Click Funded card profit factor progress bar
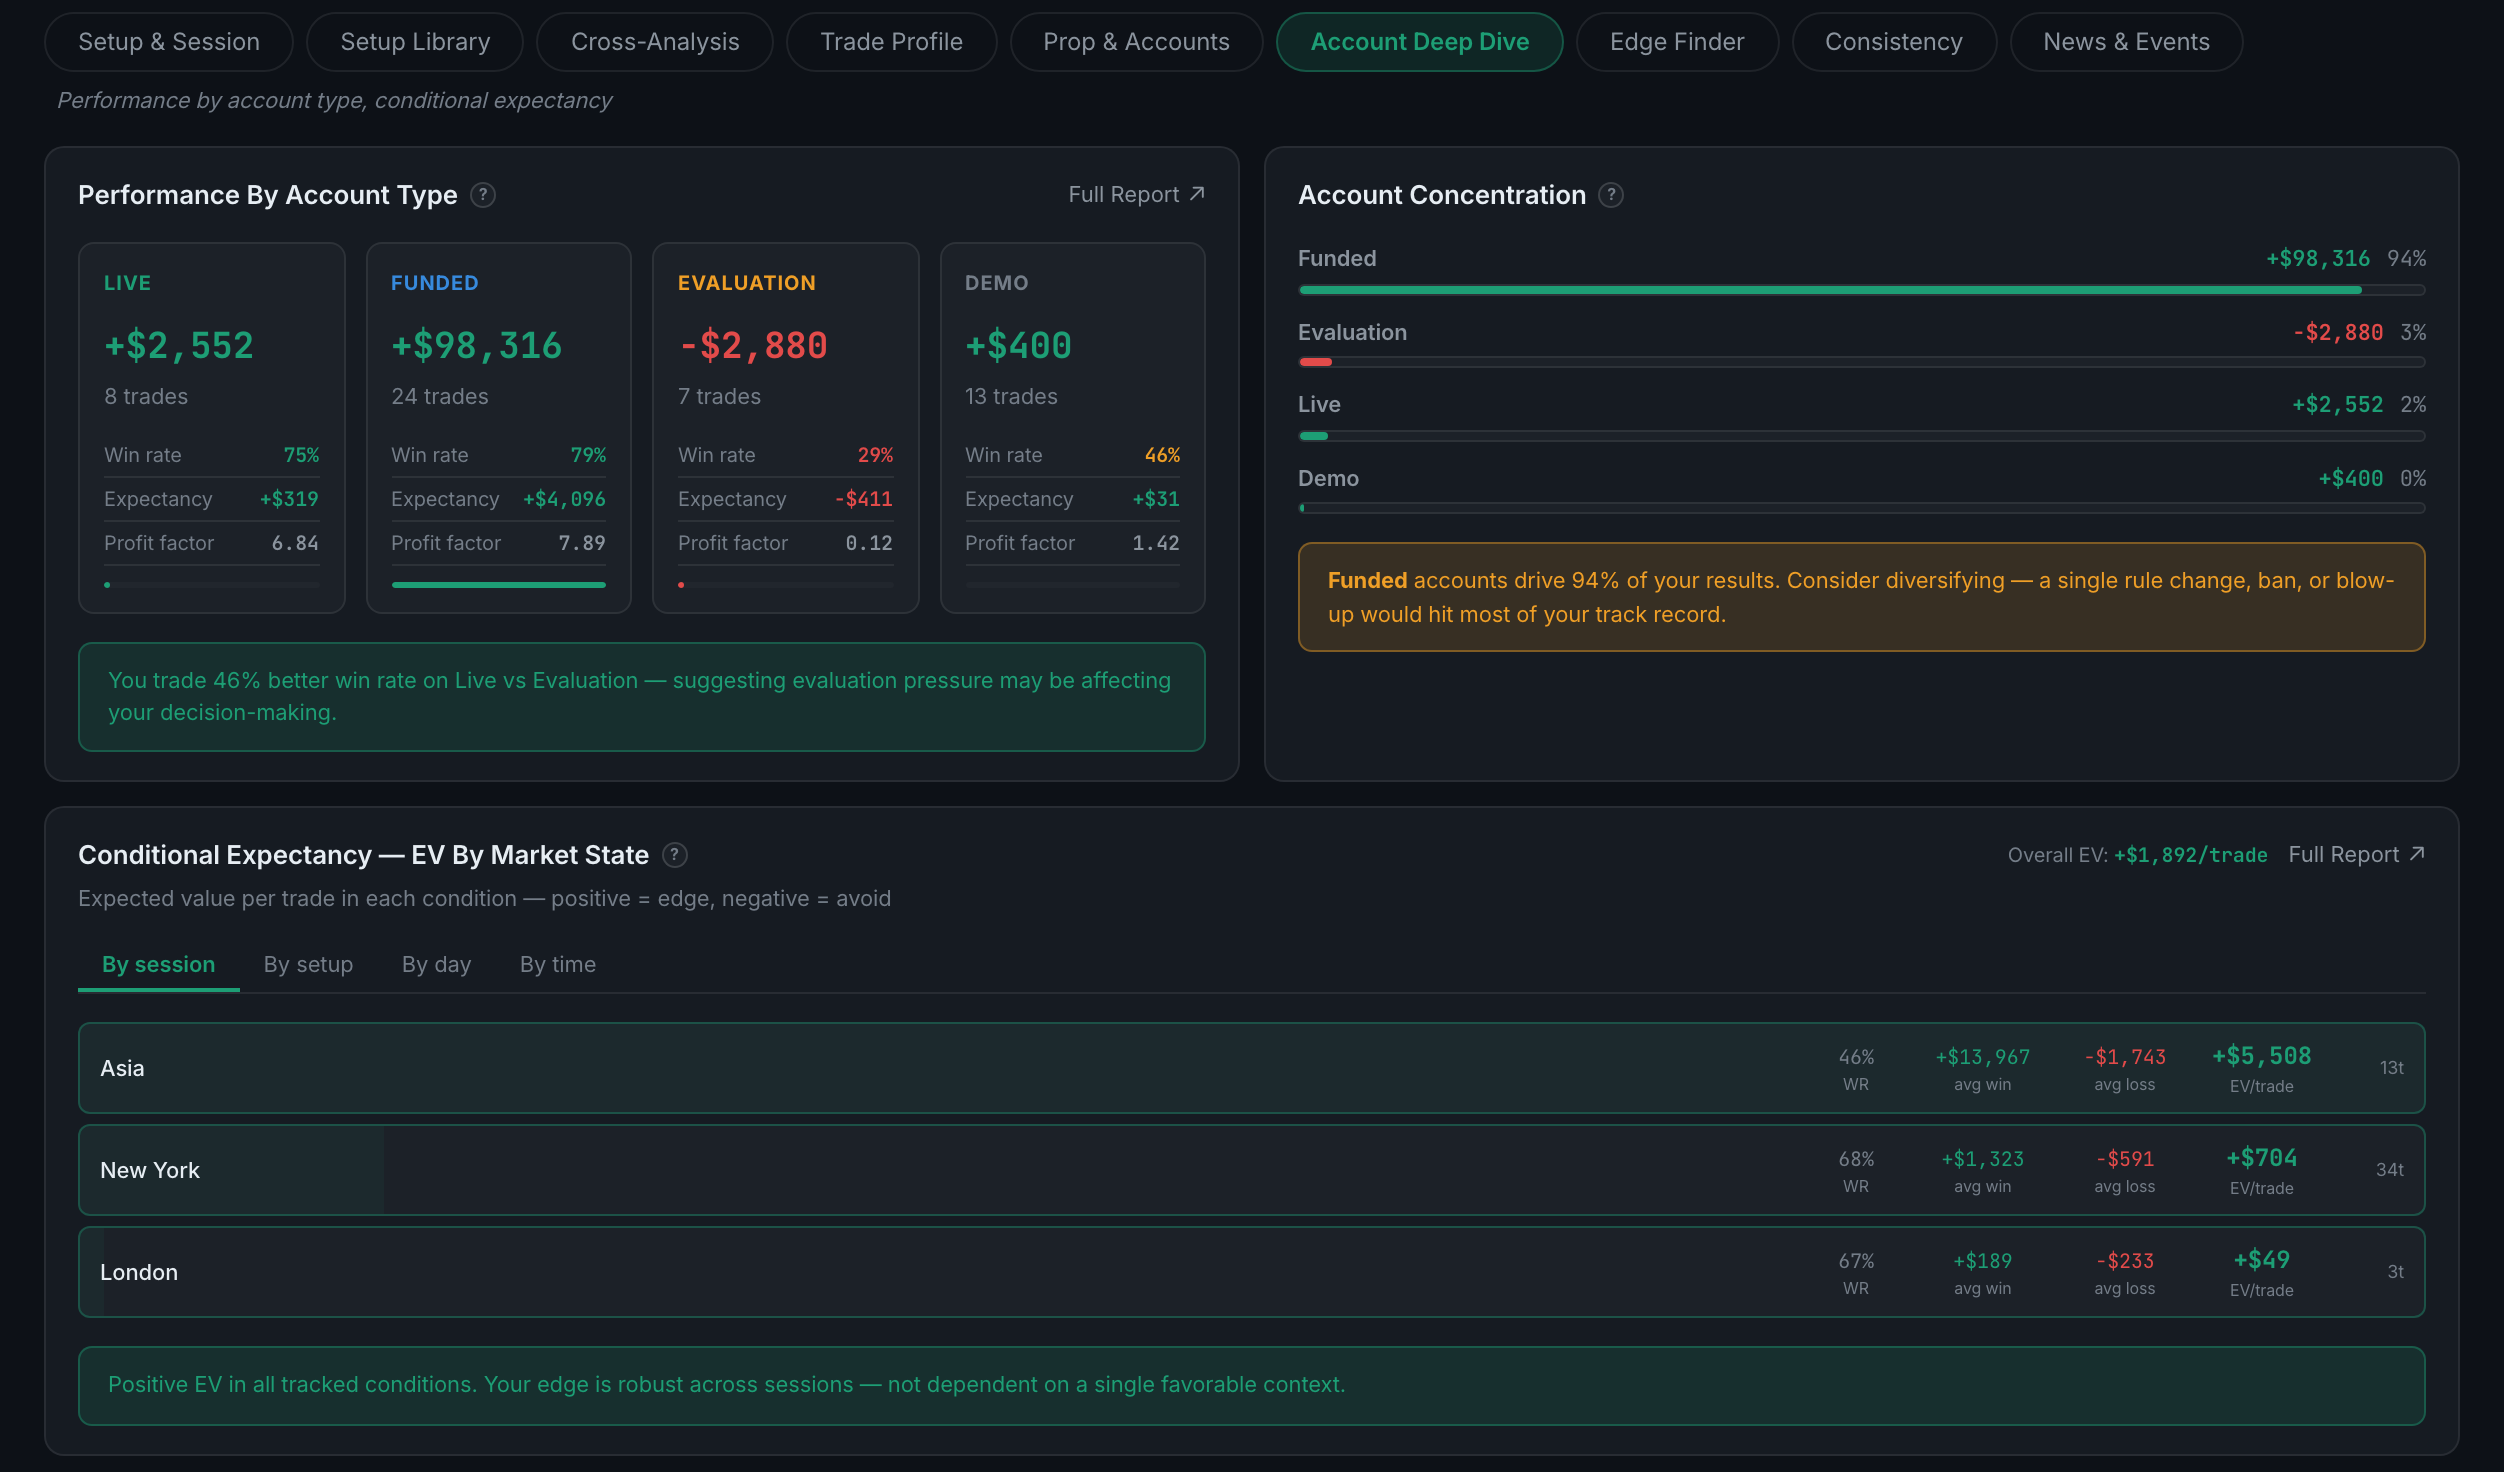The width and height of the screenshot is (2504, 1472). pos(499,585)
